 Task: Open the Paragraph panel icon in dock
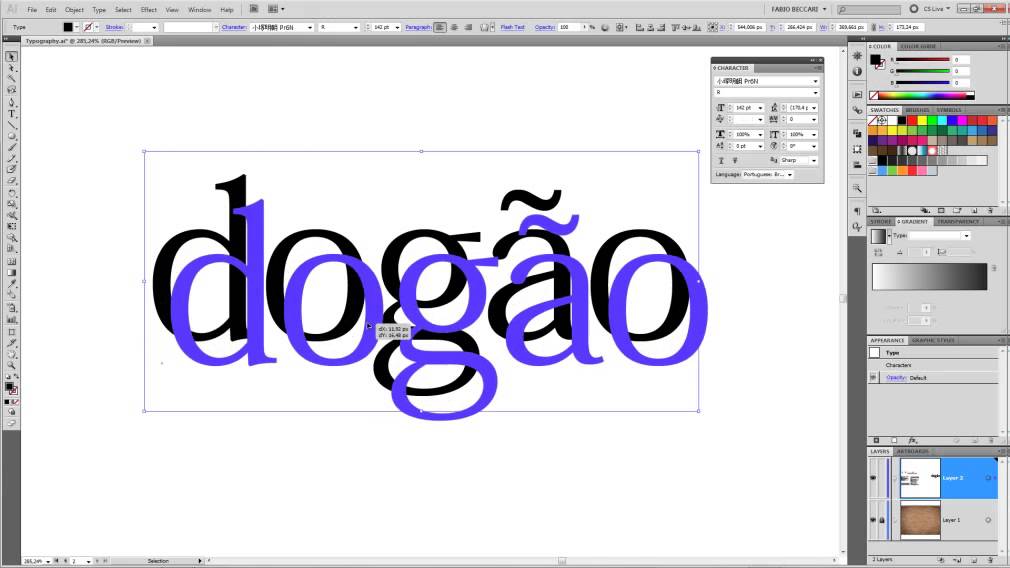(857, 211)
